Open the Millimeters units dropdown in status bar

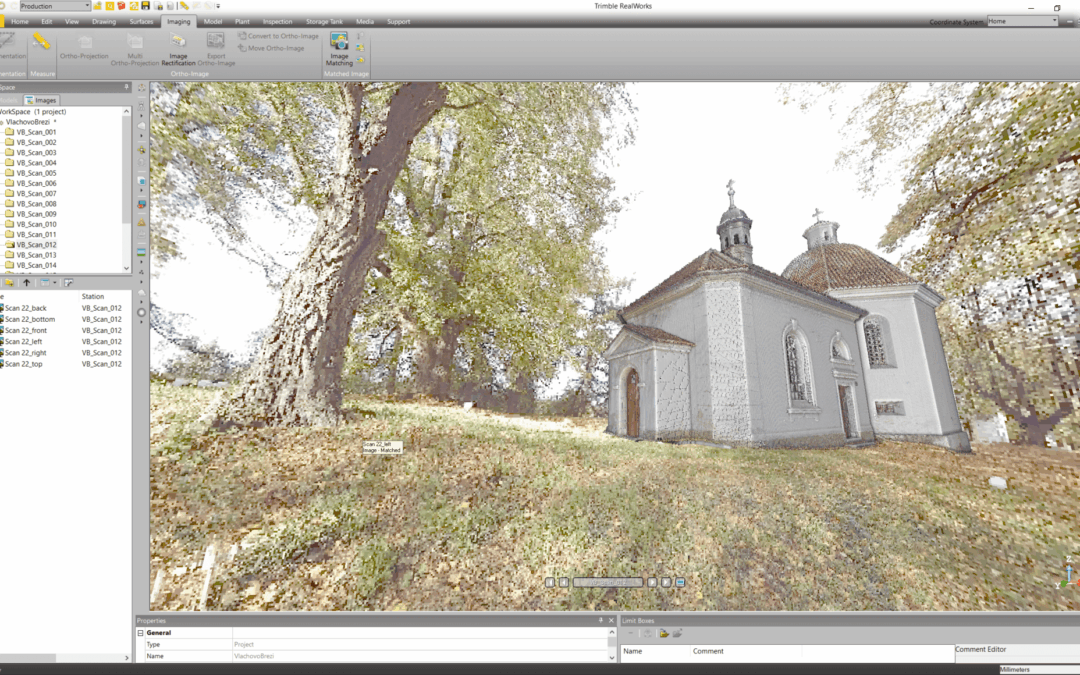pos(1038,669)
